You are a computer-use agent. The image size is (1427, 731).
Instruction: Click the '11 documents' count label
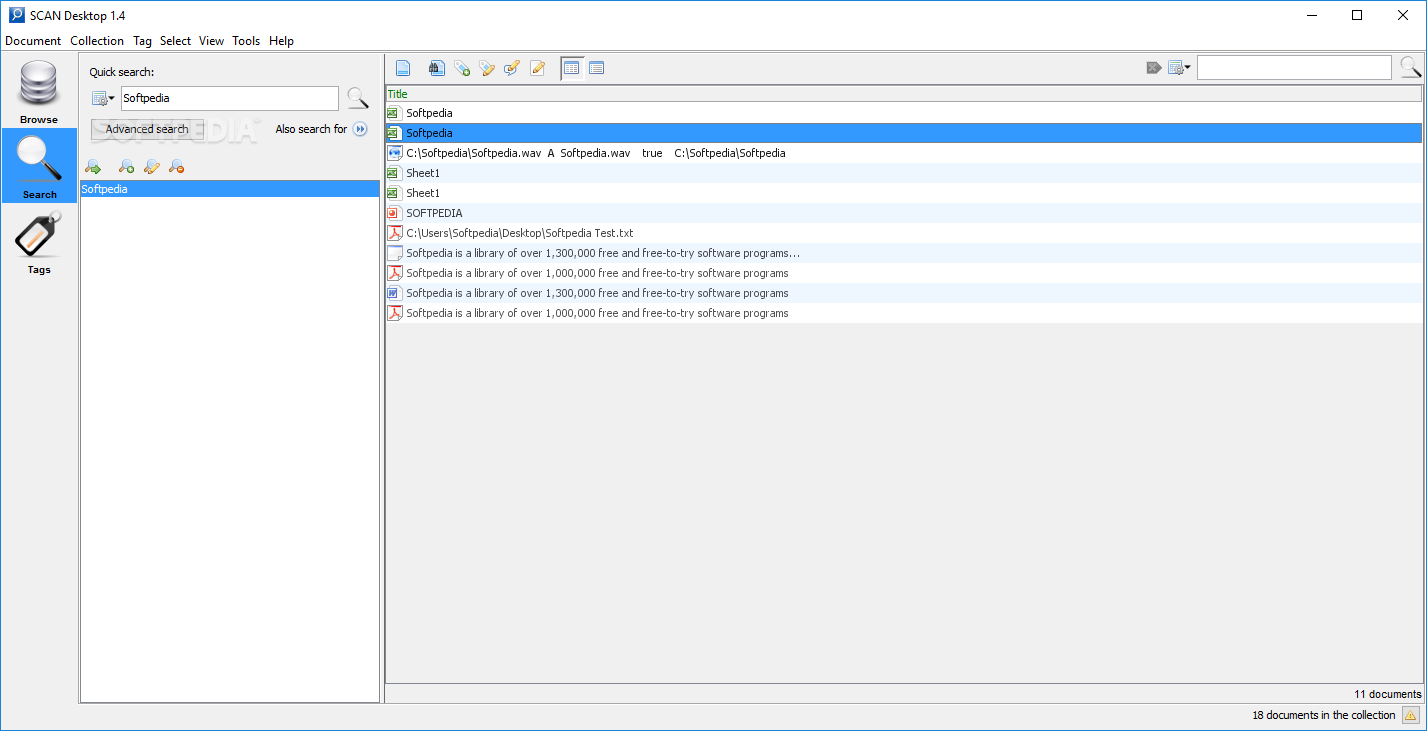point(1388,694)
